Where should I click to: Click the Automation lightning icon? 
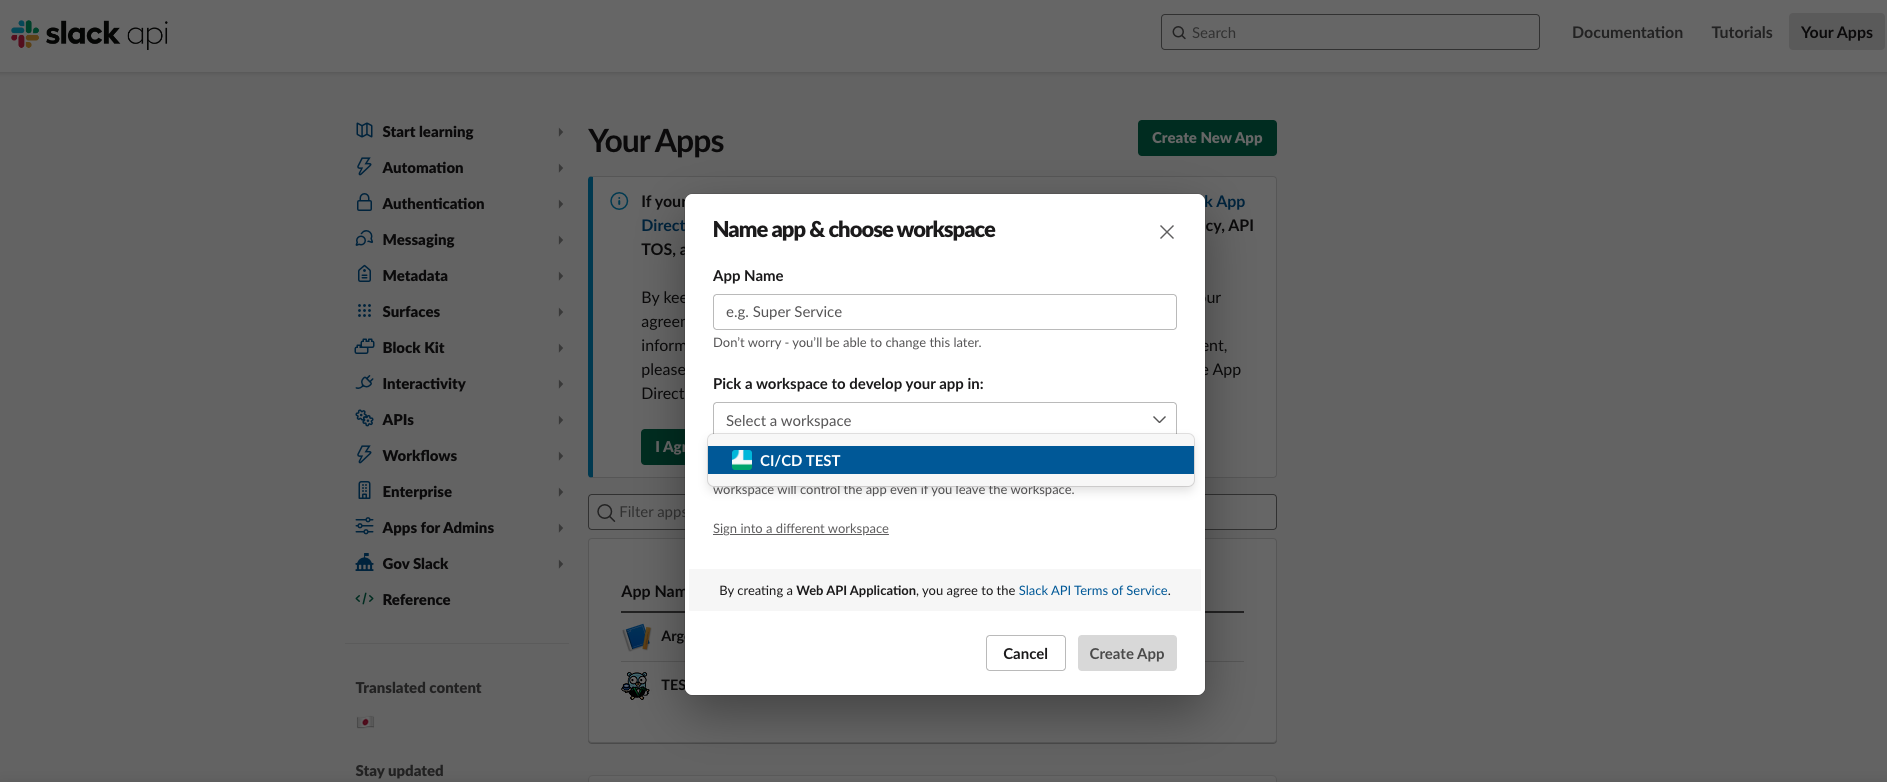(x=365, y=167)
